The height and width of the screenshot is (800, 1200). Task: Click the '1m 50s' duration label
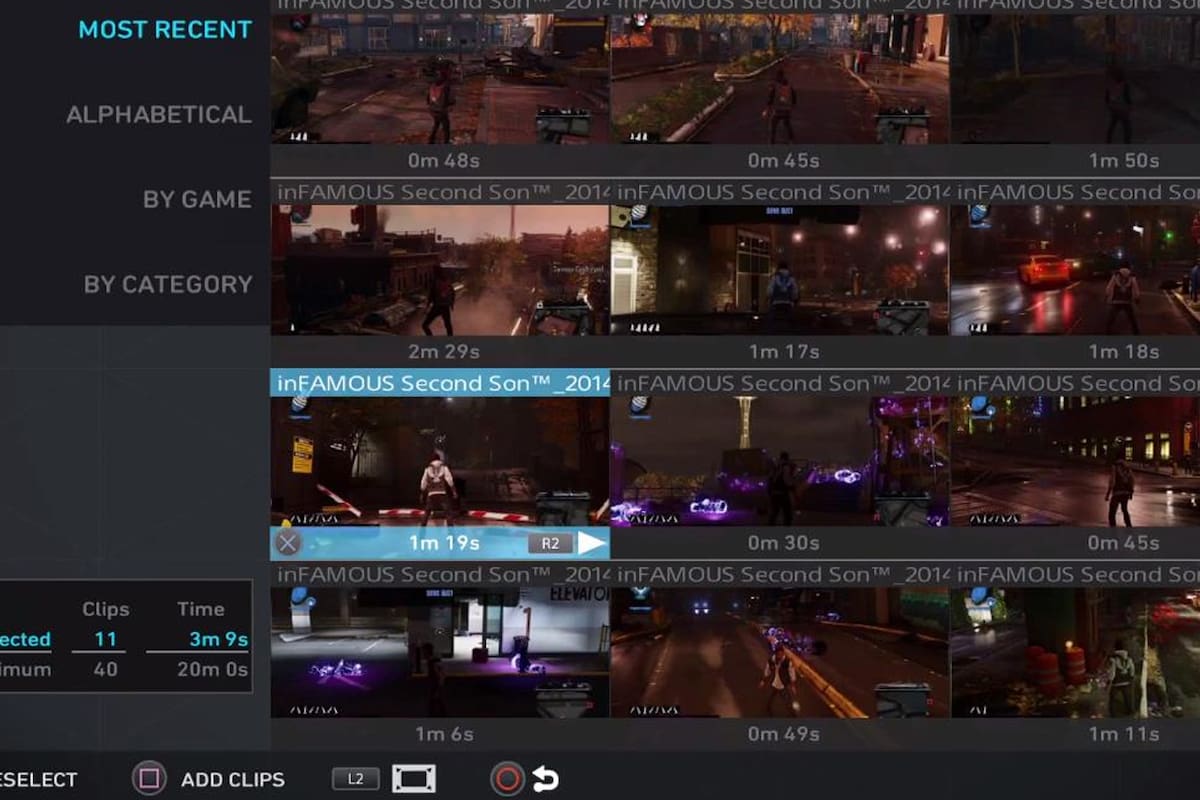pos(1124,160)
